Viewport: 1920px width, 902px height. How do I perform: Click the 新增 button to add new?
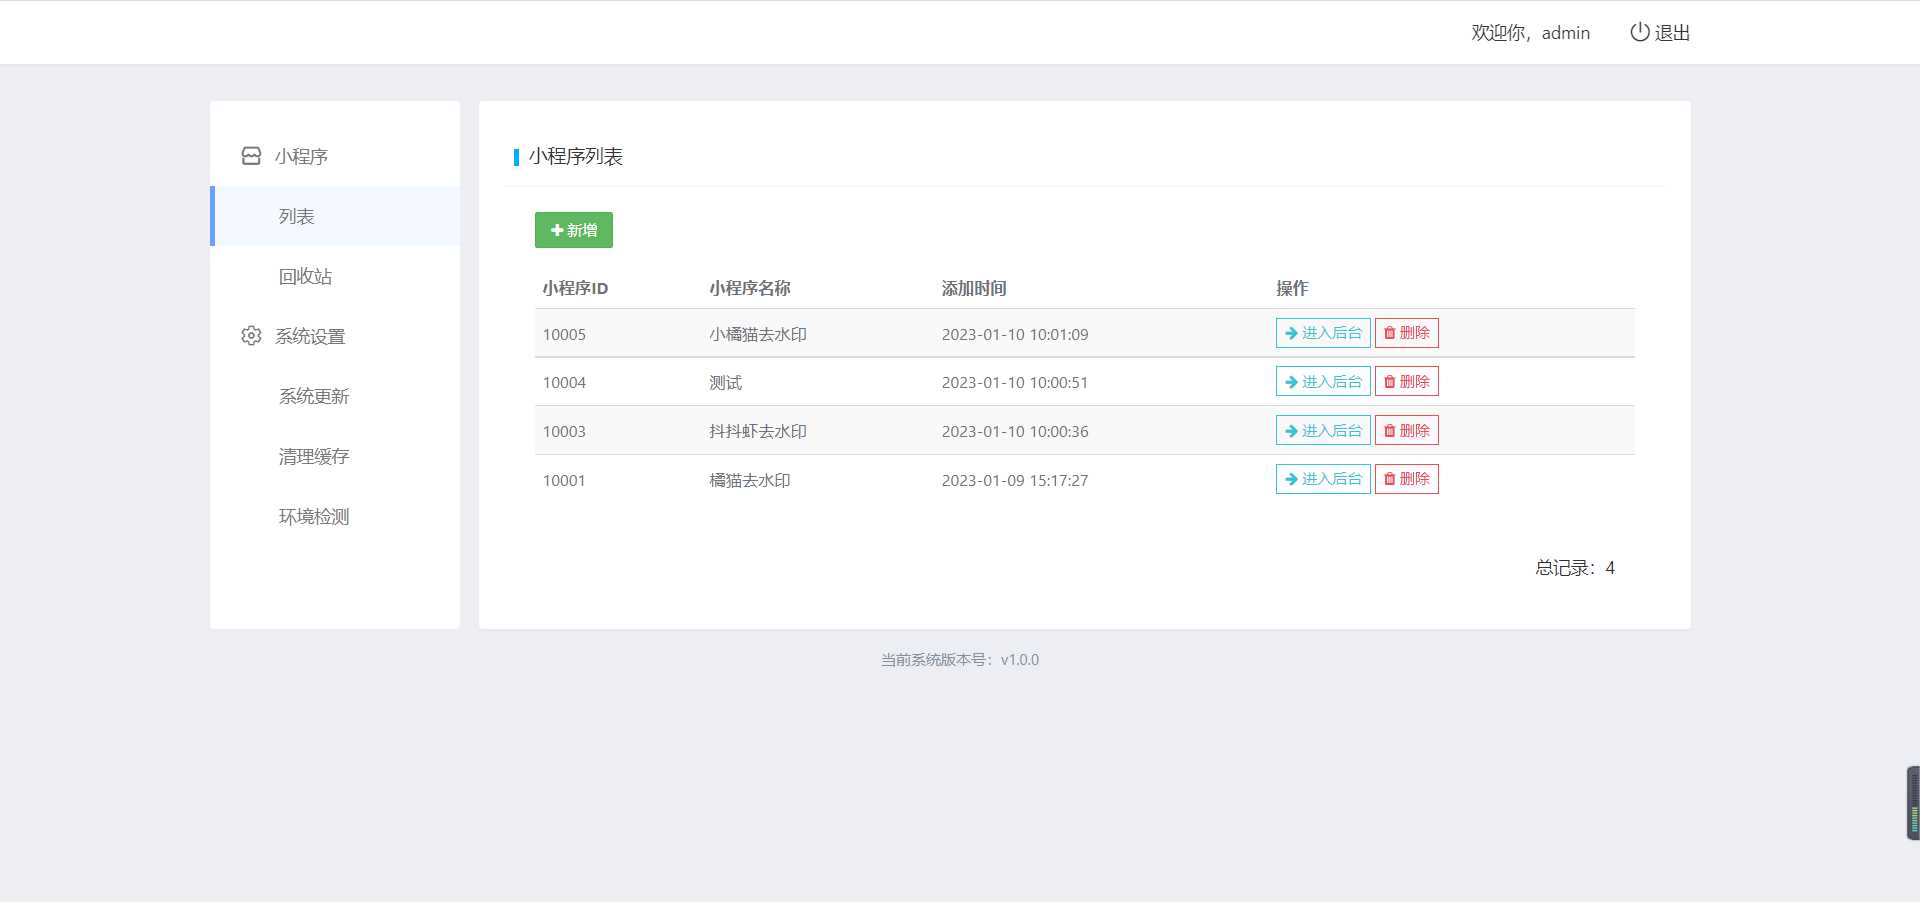[574, 230]
